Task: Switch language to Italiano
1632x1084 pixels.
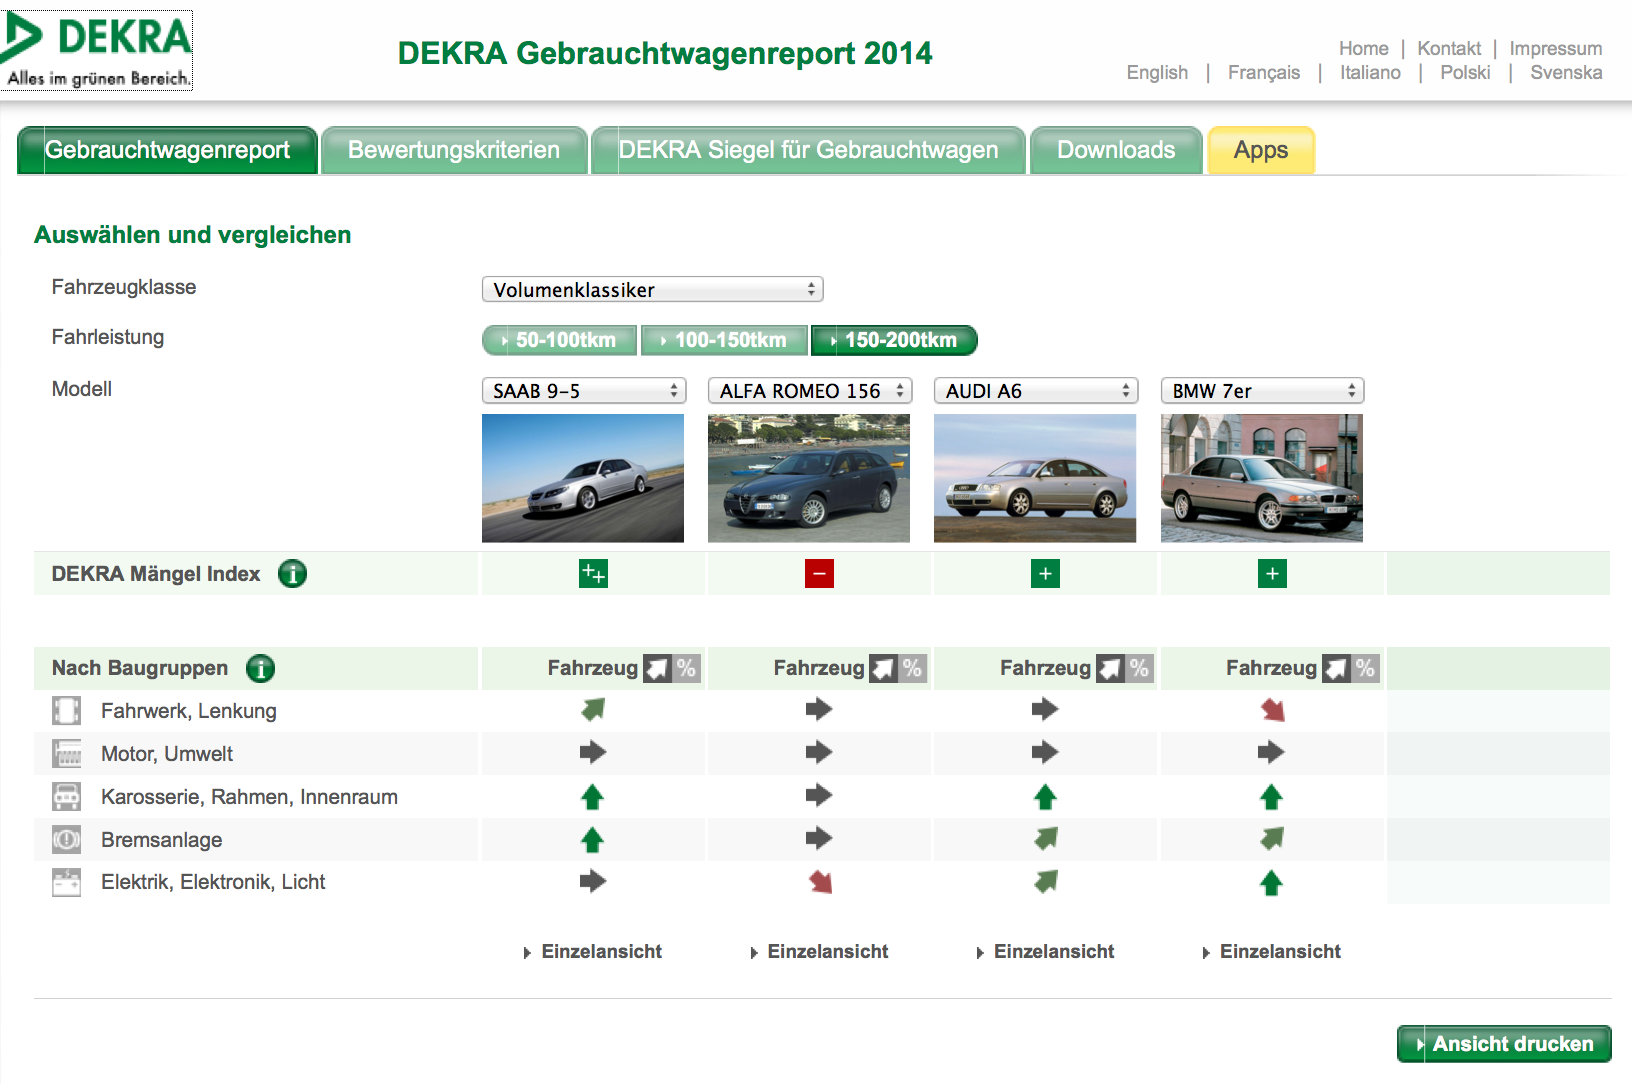Action: click(1370, 73)
